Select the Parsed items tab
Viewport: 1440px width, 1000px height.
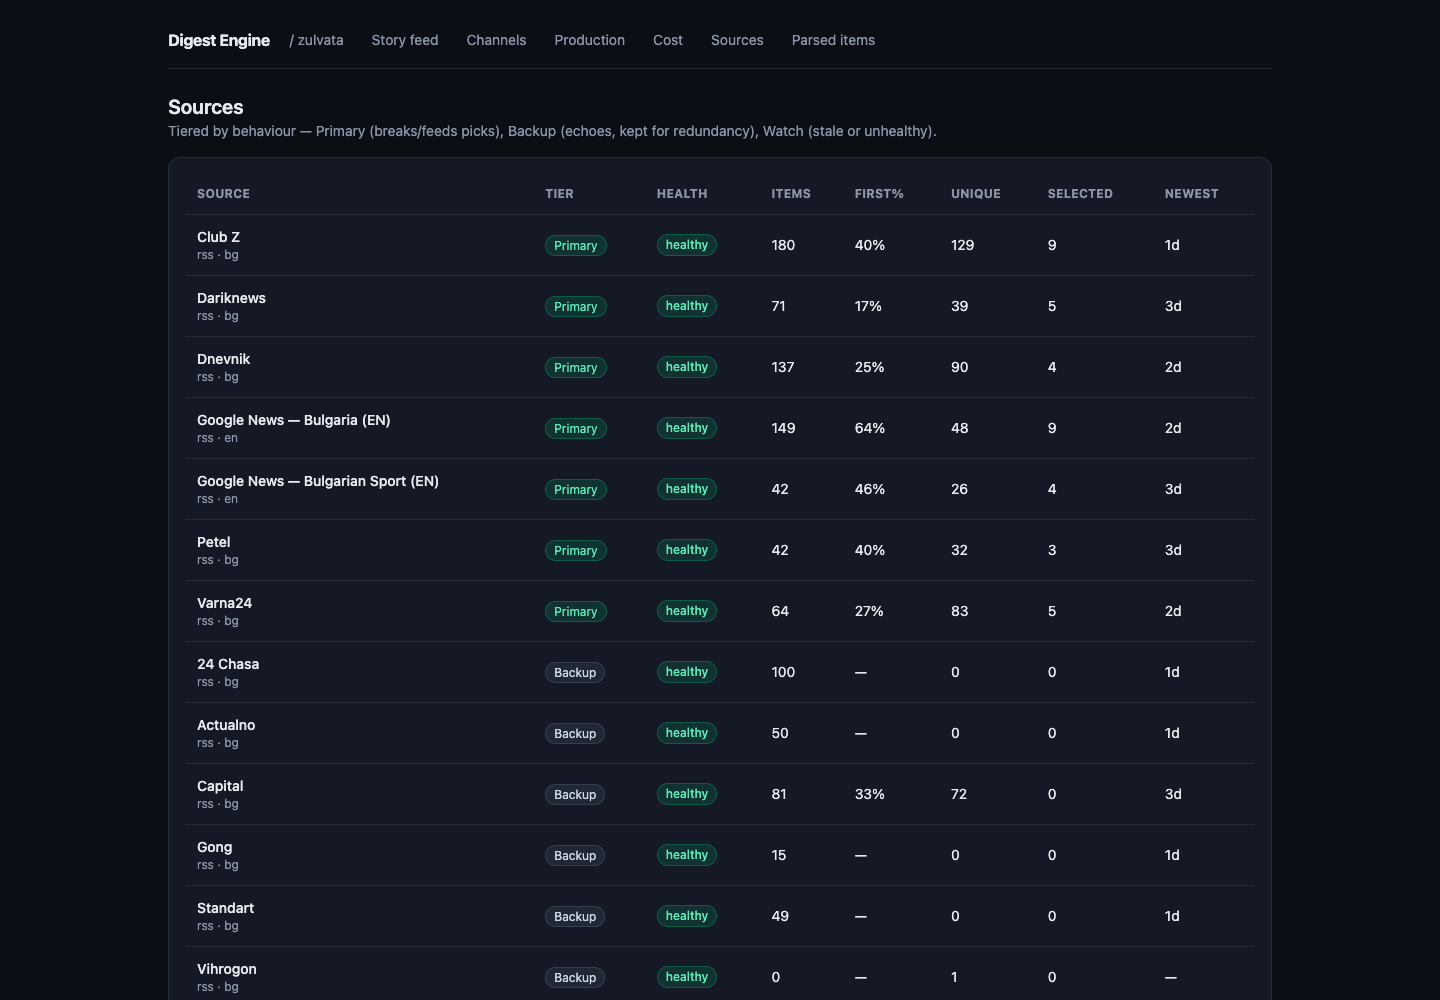833,40
